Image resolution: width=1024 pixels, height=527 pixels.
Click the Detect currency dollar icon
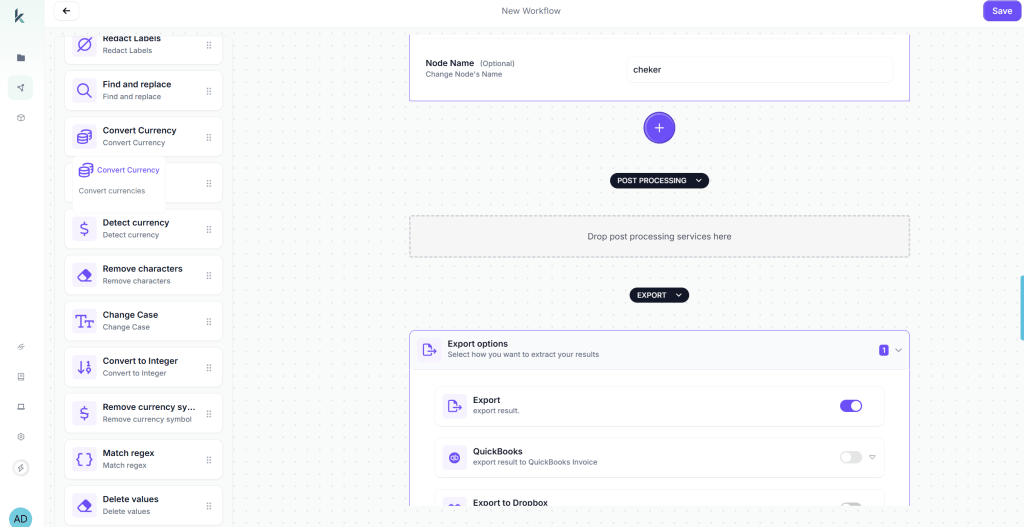click(x=84, y=229)
